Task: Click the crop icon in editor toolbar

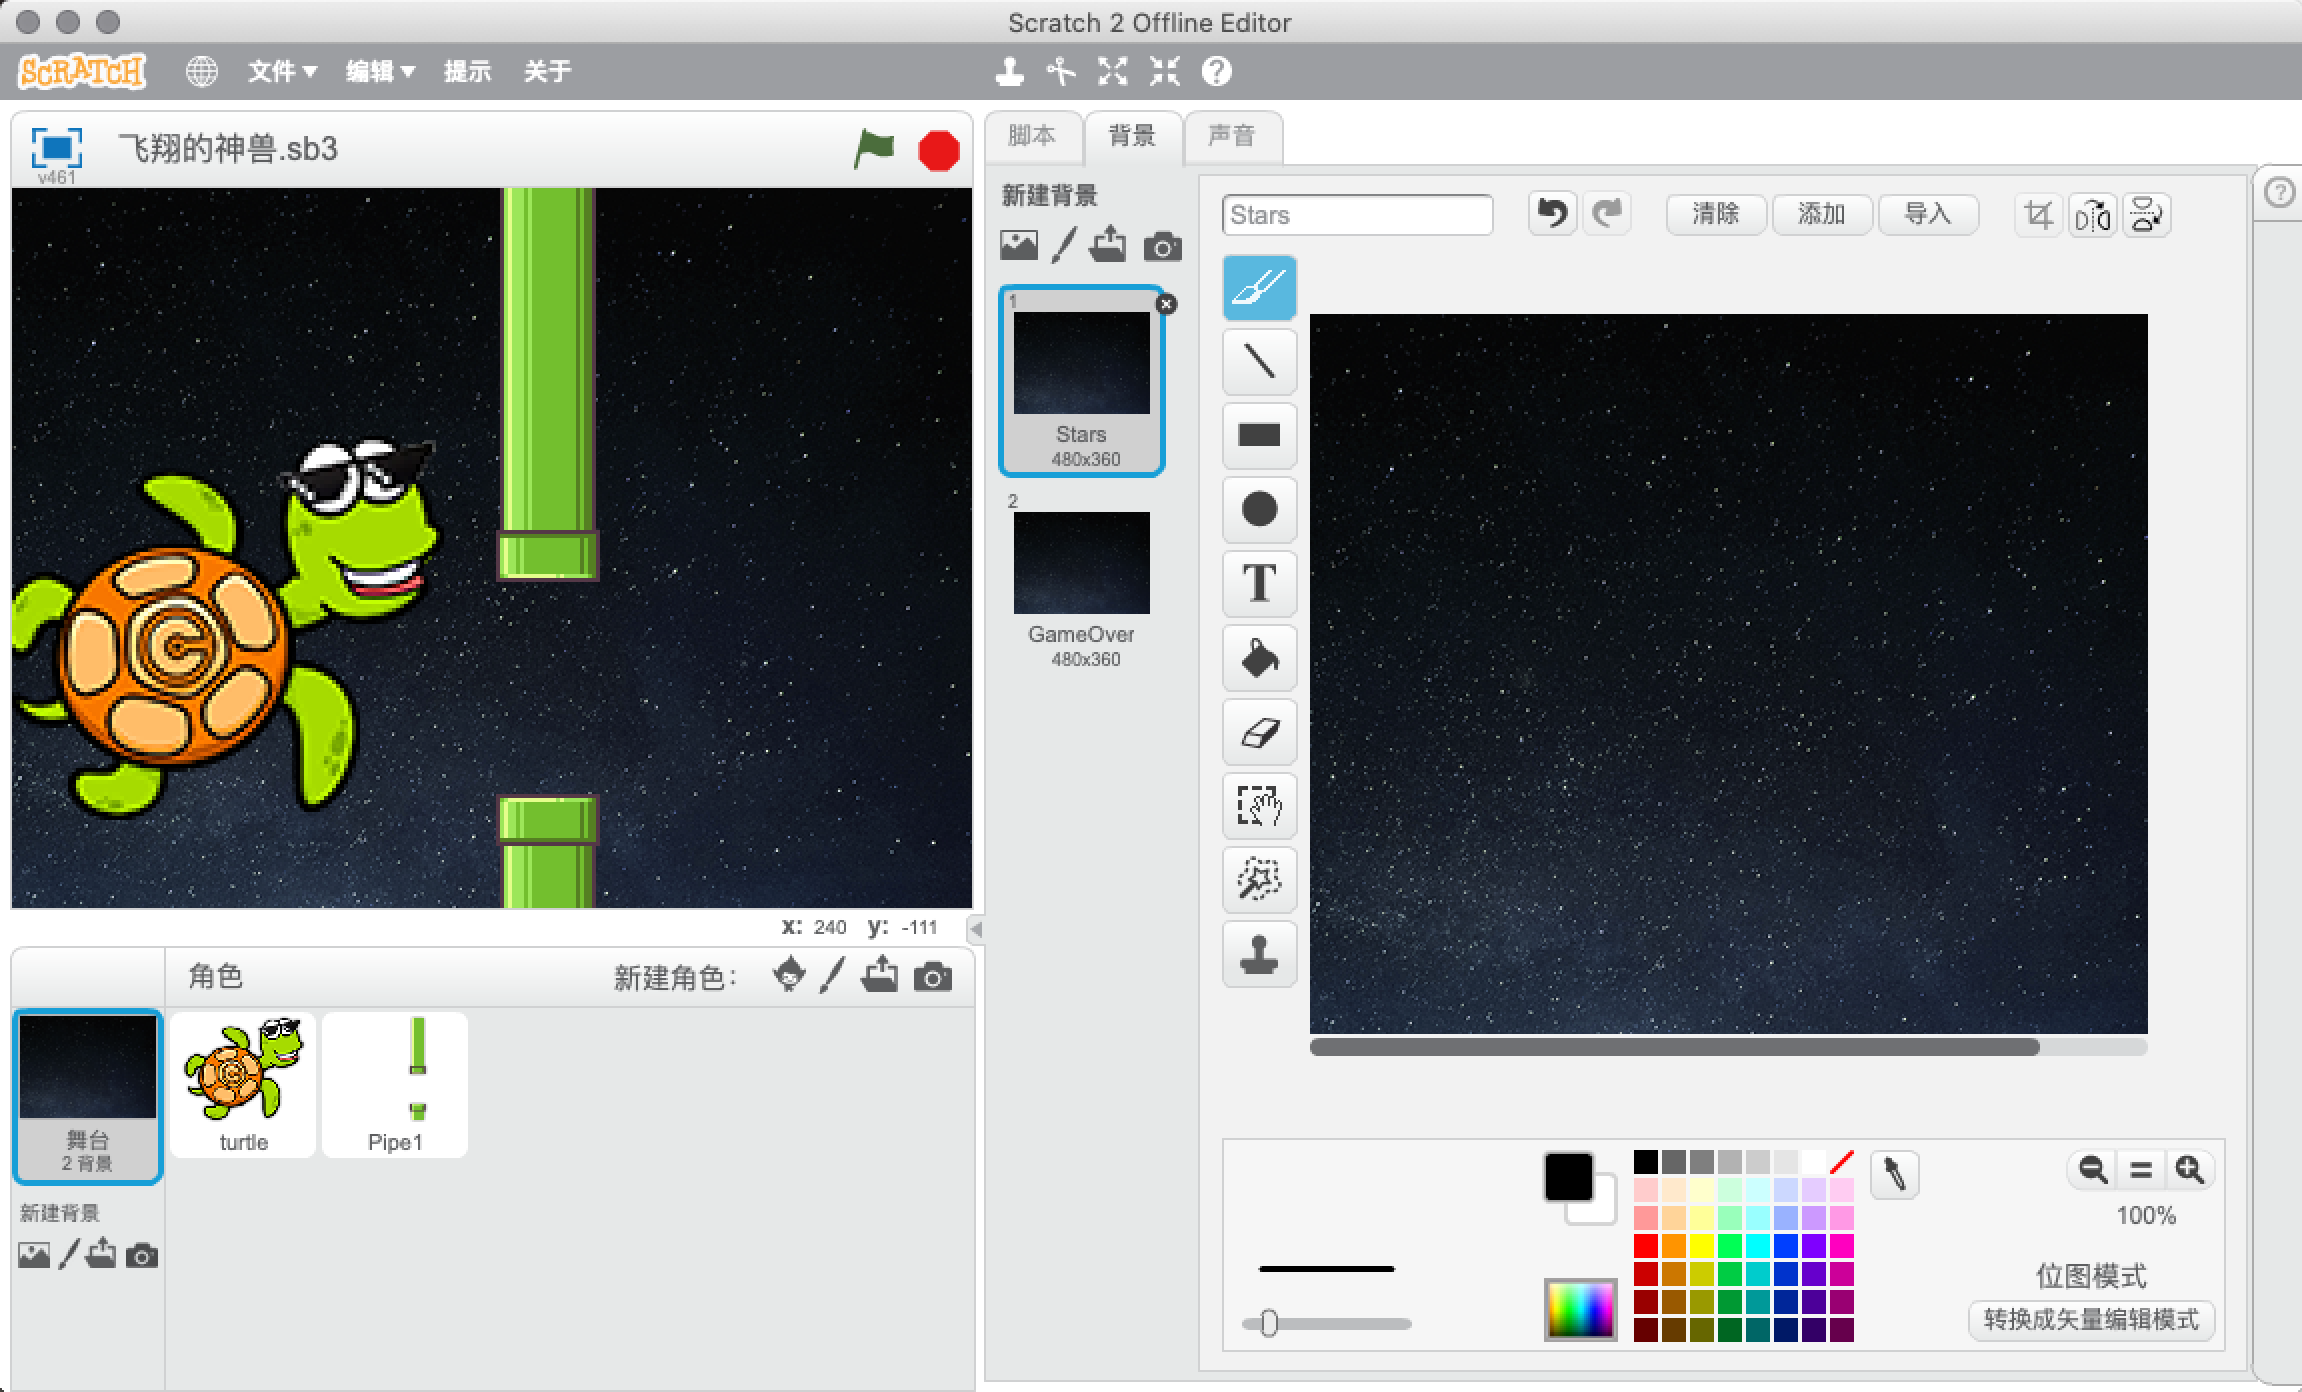Action: tap(2038, 215)
